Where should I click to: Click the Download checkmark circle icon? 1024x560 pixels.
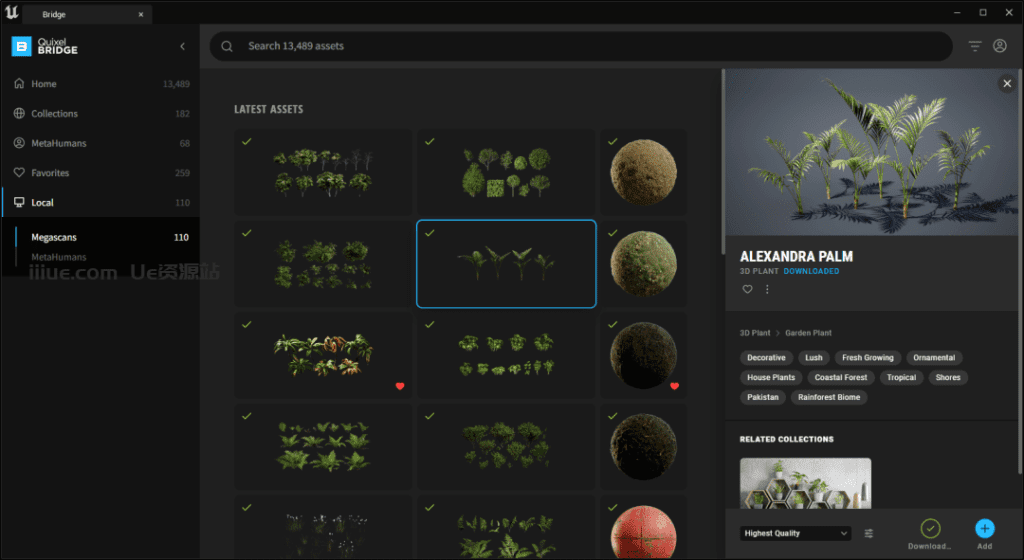pyautogui.click(x=930, y=528)
